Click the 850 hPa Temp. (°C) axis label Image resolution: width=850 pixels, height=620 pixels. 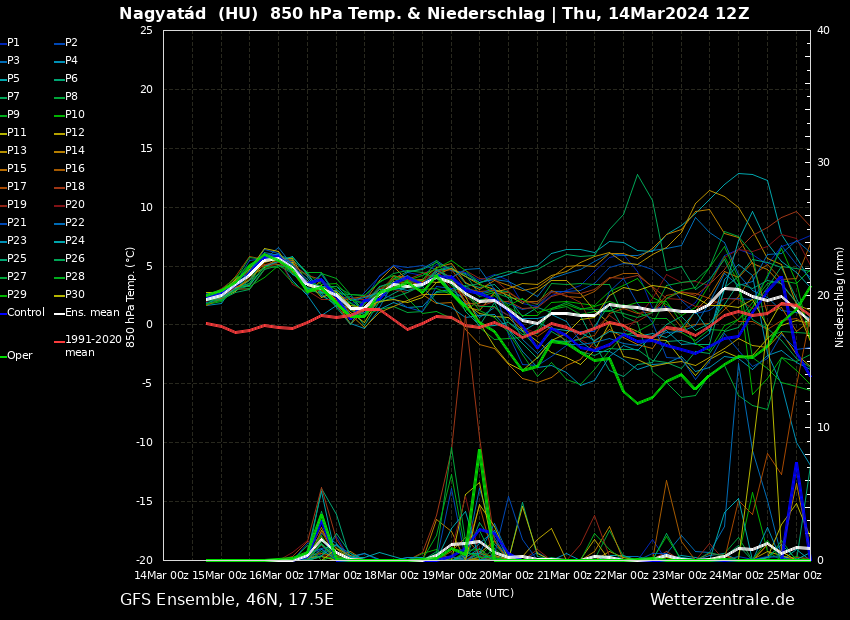pos(131,296)
